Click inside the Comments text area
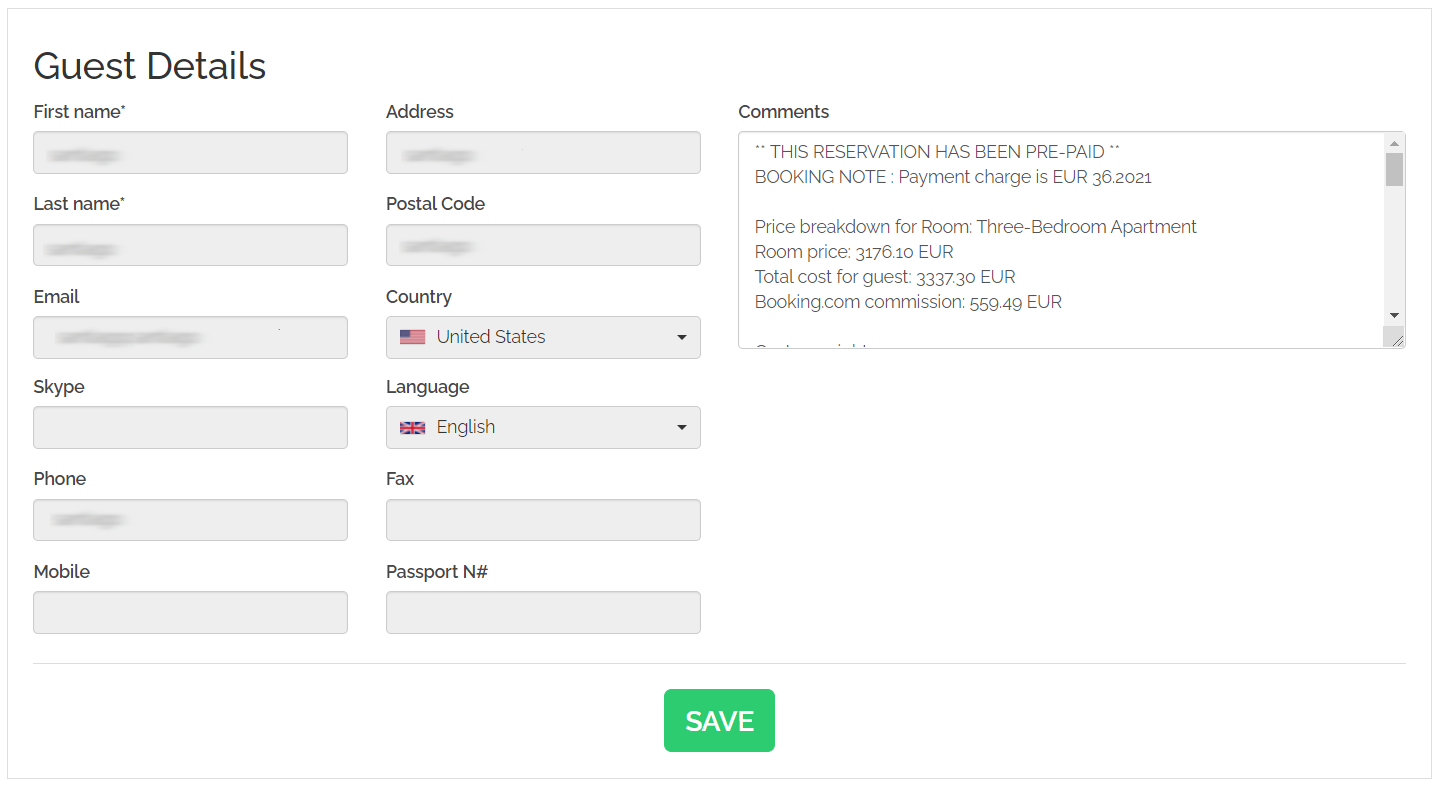This screenshot has width=1438, height=786. tap(1060, 240)
